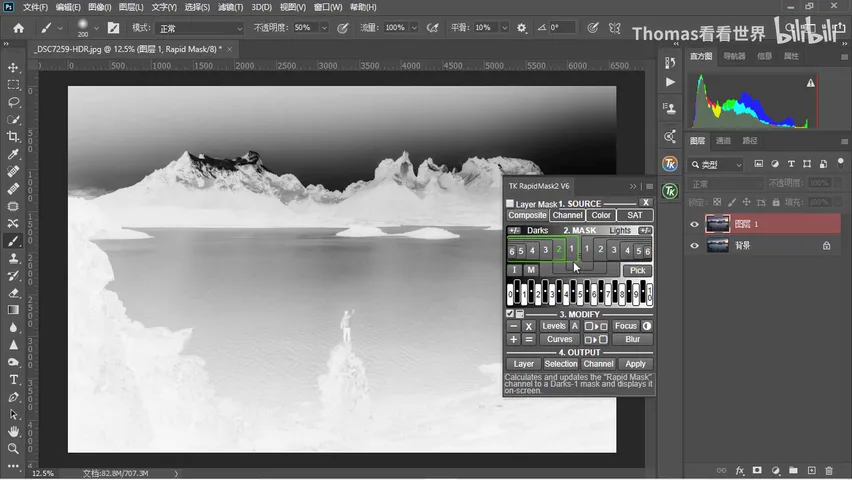Click the Actions play panel icon
Screen dimensions: 852x480
click(670, 82)
